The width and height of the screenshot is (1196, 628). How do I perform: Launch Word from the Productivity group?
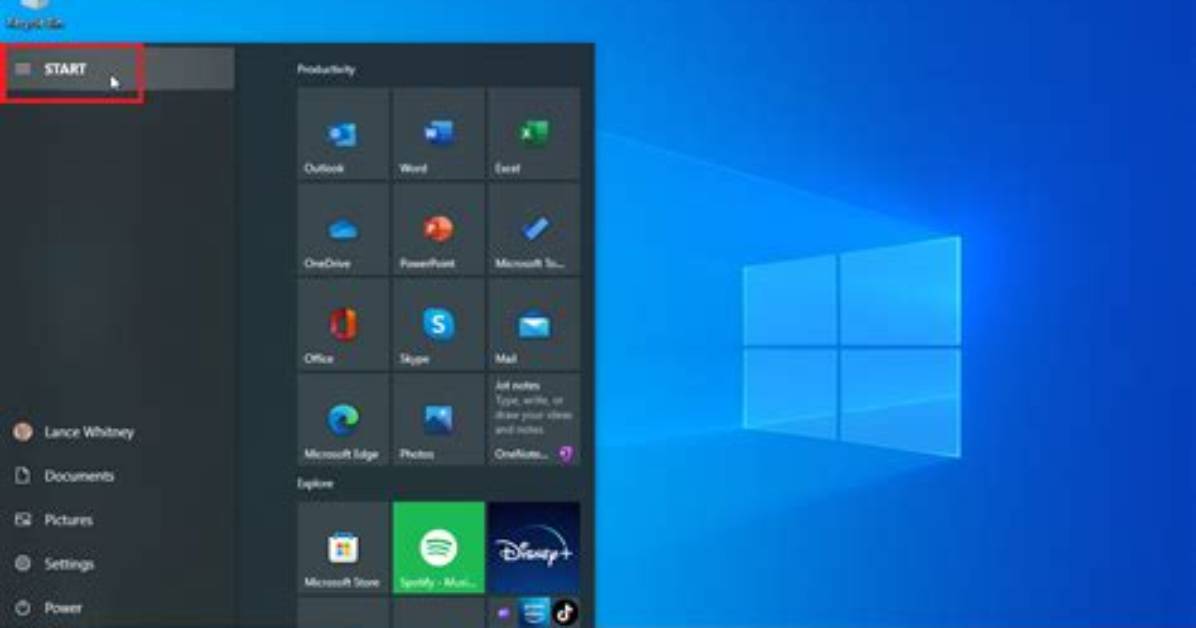[439, 134]
